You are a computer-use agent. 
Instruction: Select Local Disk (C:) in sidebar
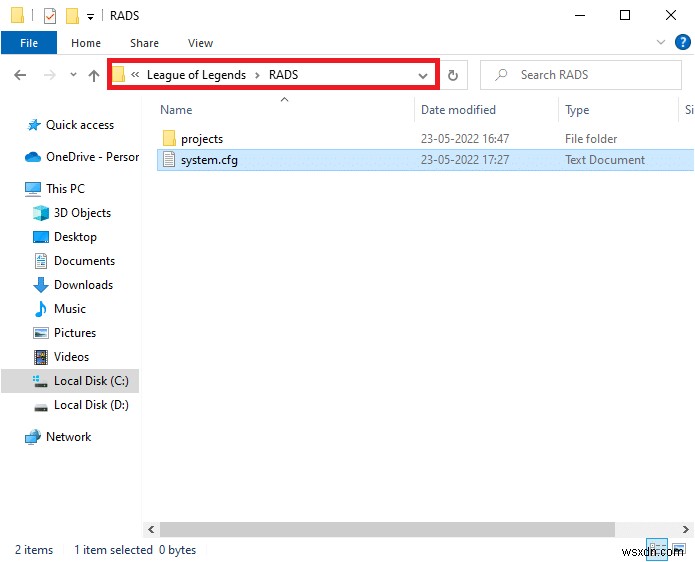click(70, 381)
